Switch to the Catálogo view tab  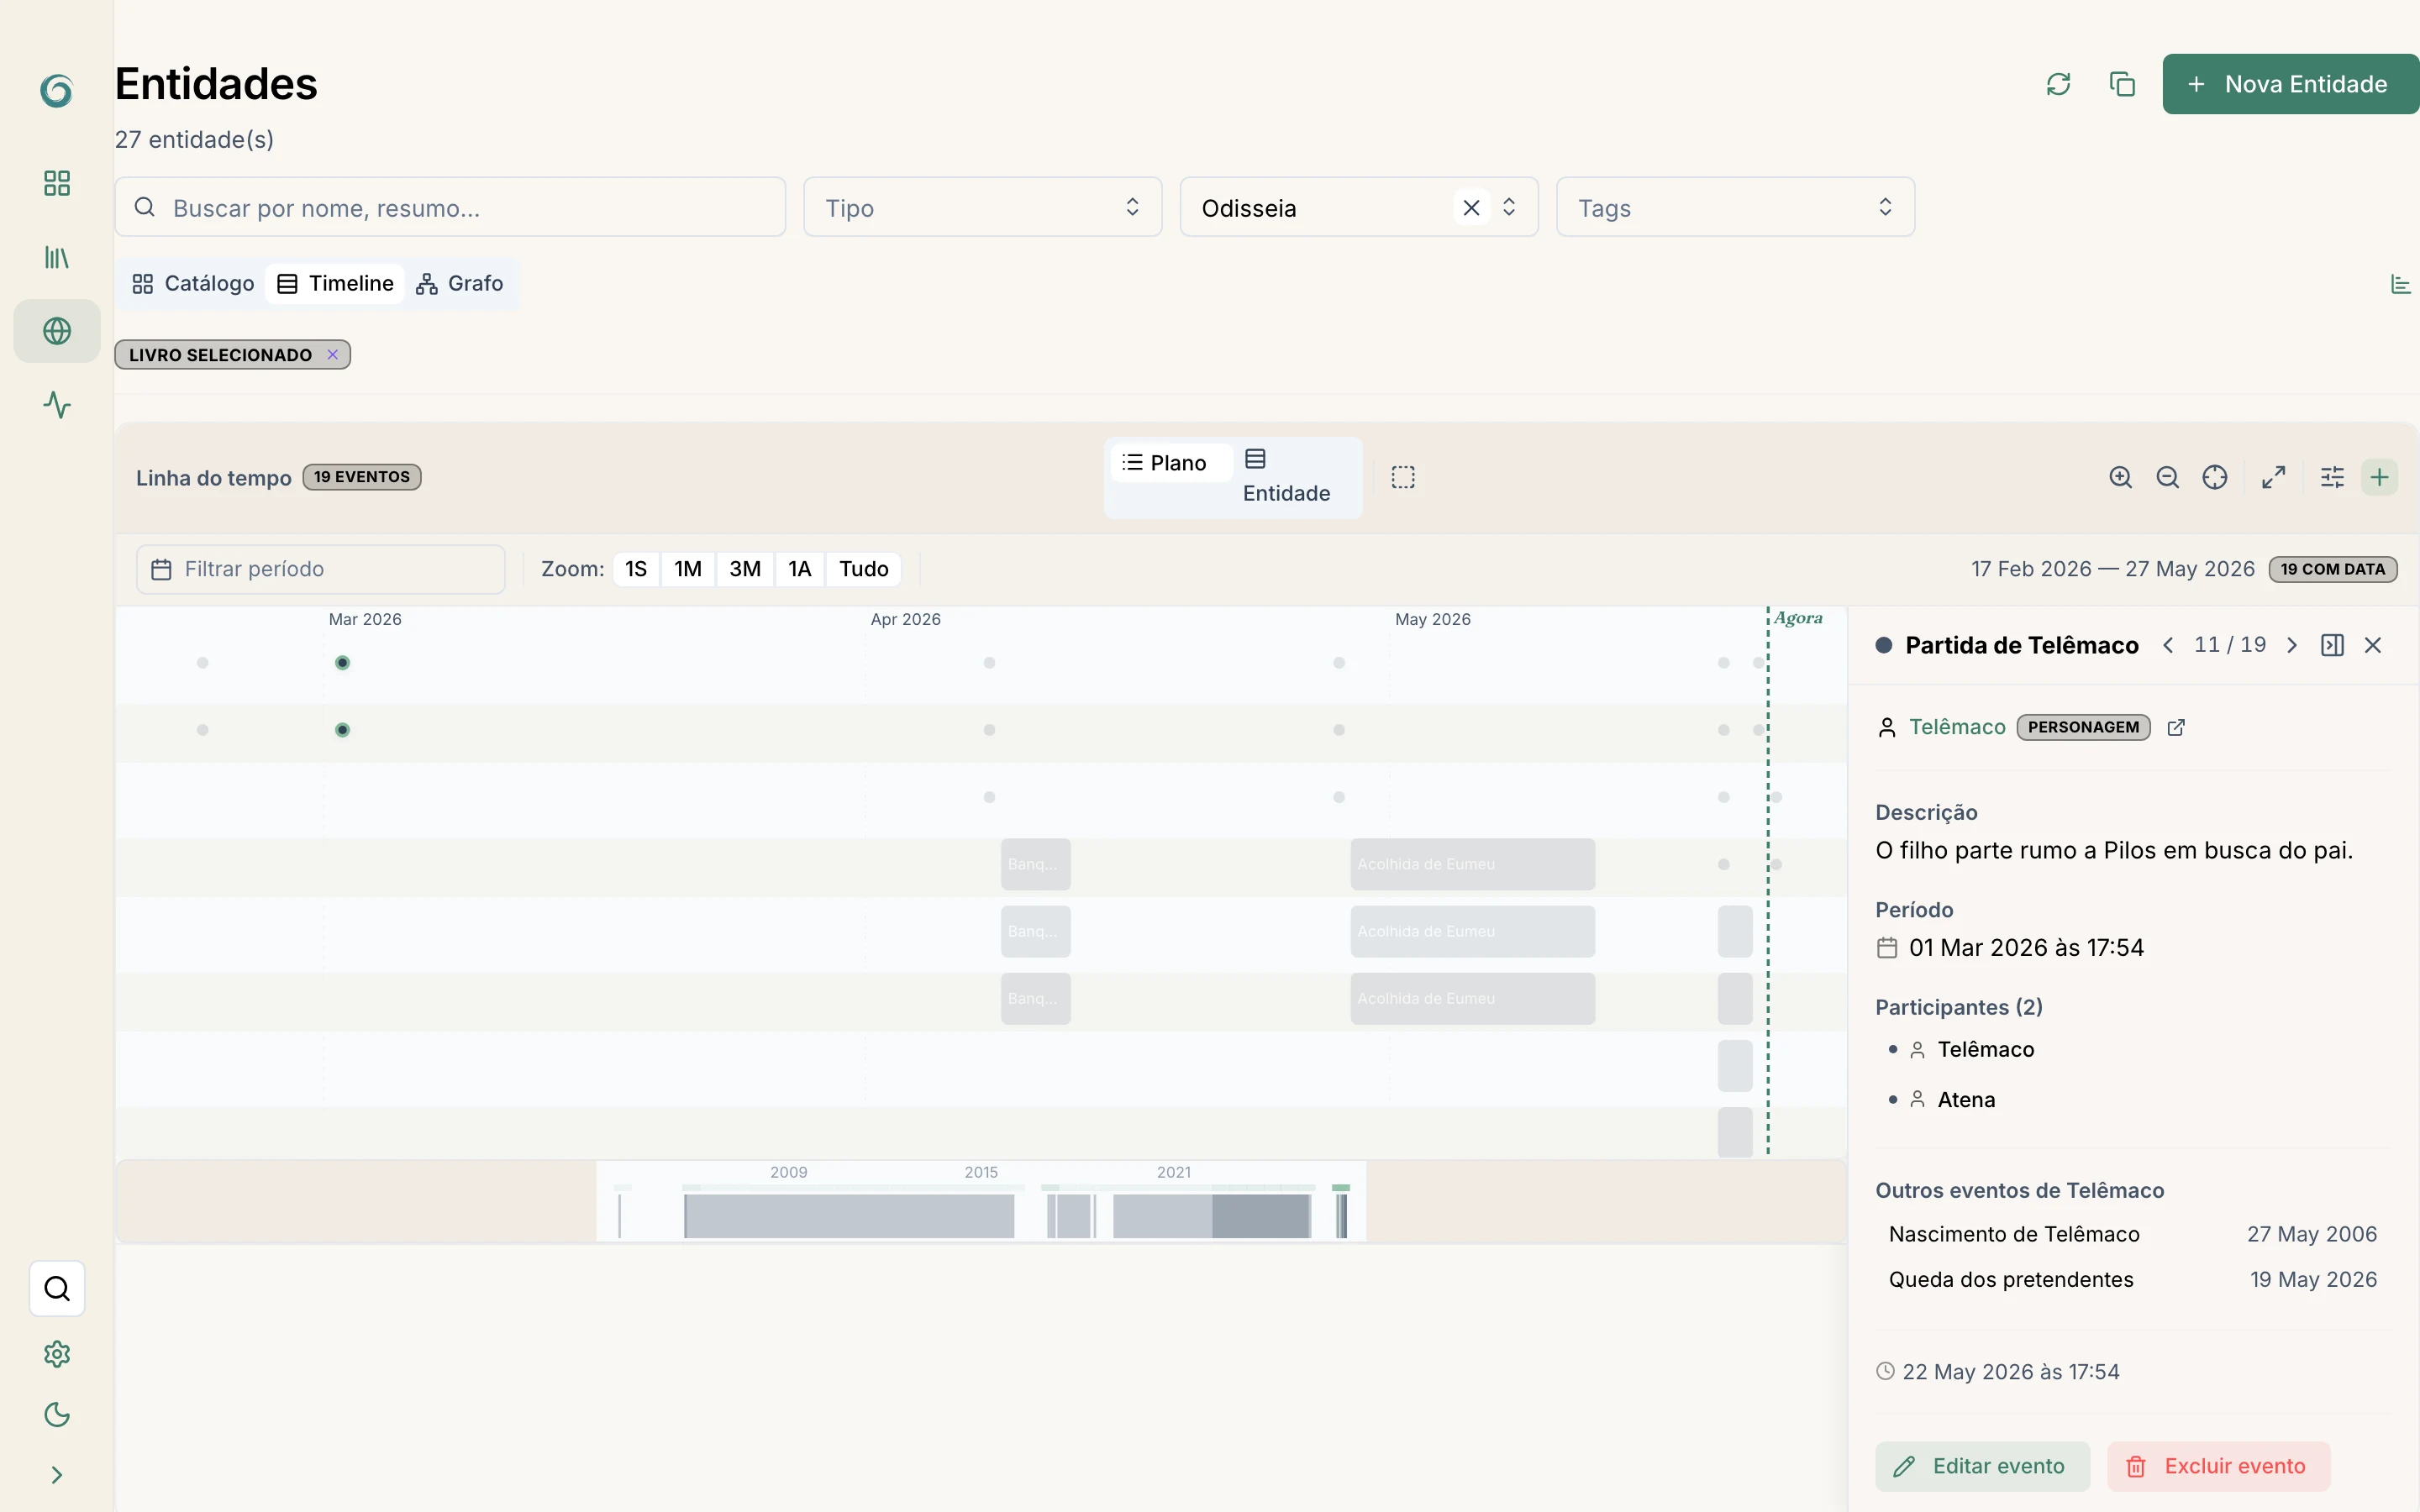click(x=193, y=284)
